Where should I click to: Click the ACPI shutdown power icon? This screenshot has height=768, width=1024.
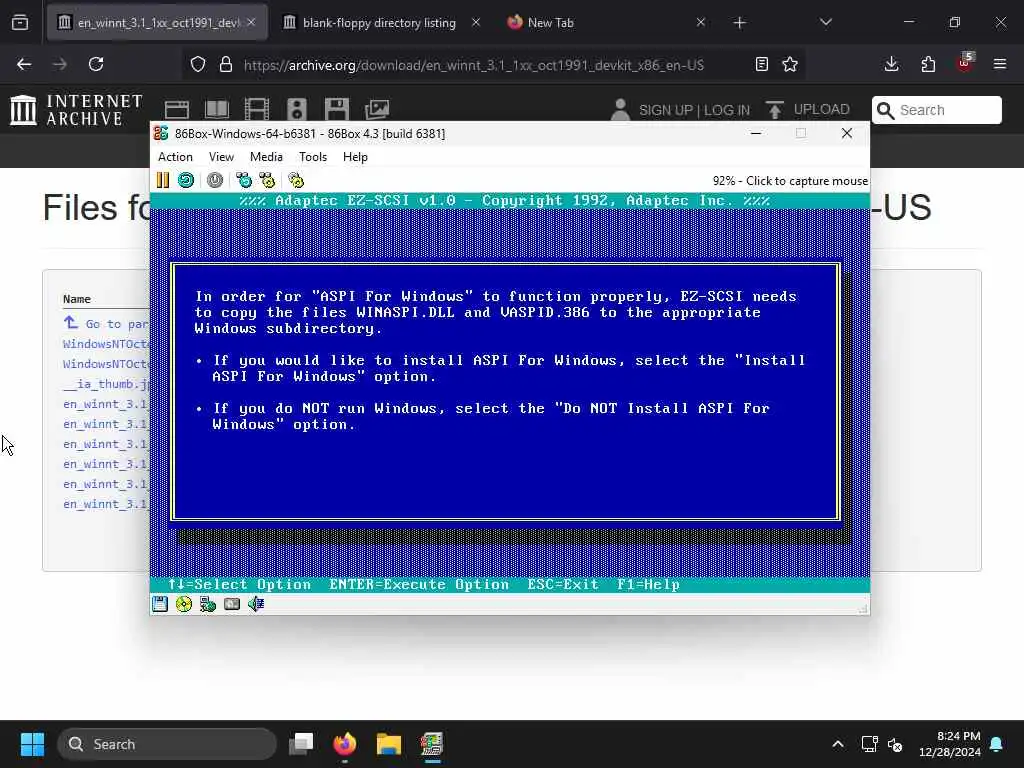[215, 180]
